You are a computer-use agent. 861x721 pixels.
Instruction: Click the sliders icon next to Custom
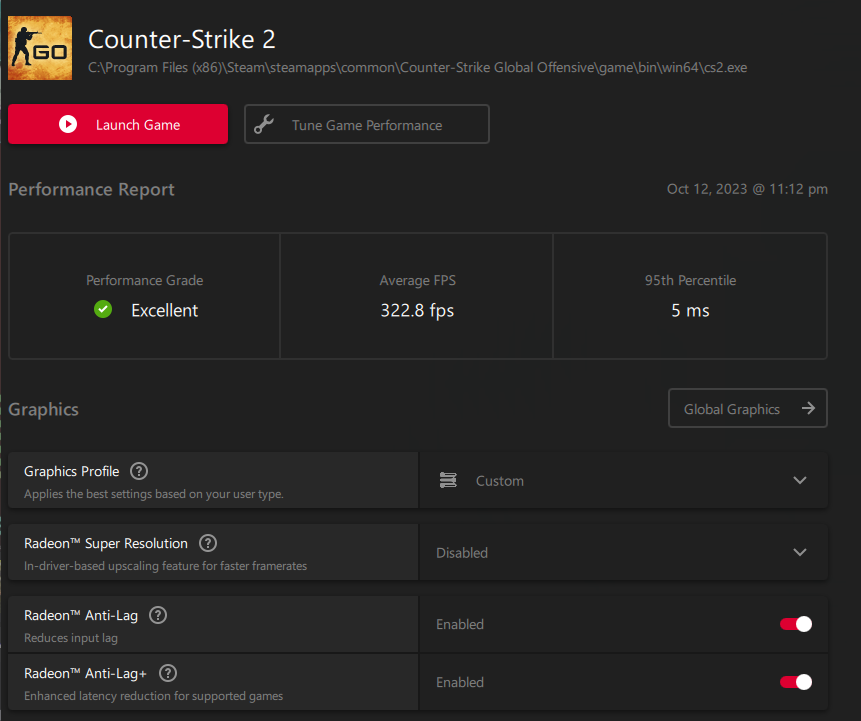[x=449, y=481]
